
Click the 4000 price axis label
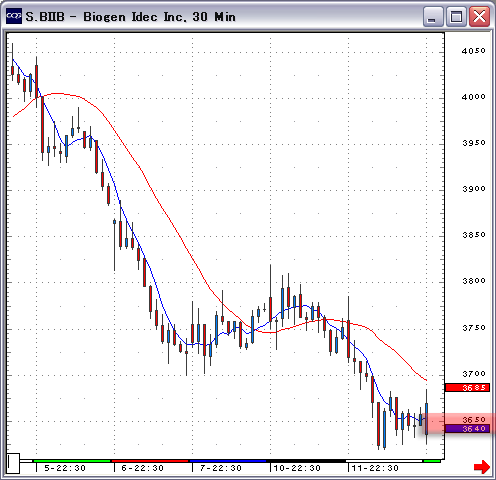click(x=474, y=97)
